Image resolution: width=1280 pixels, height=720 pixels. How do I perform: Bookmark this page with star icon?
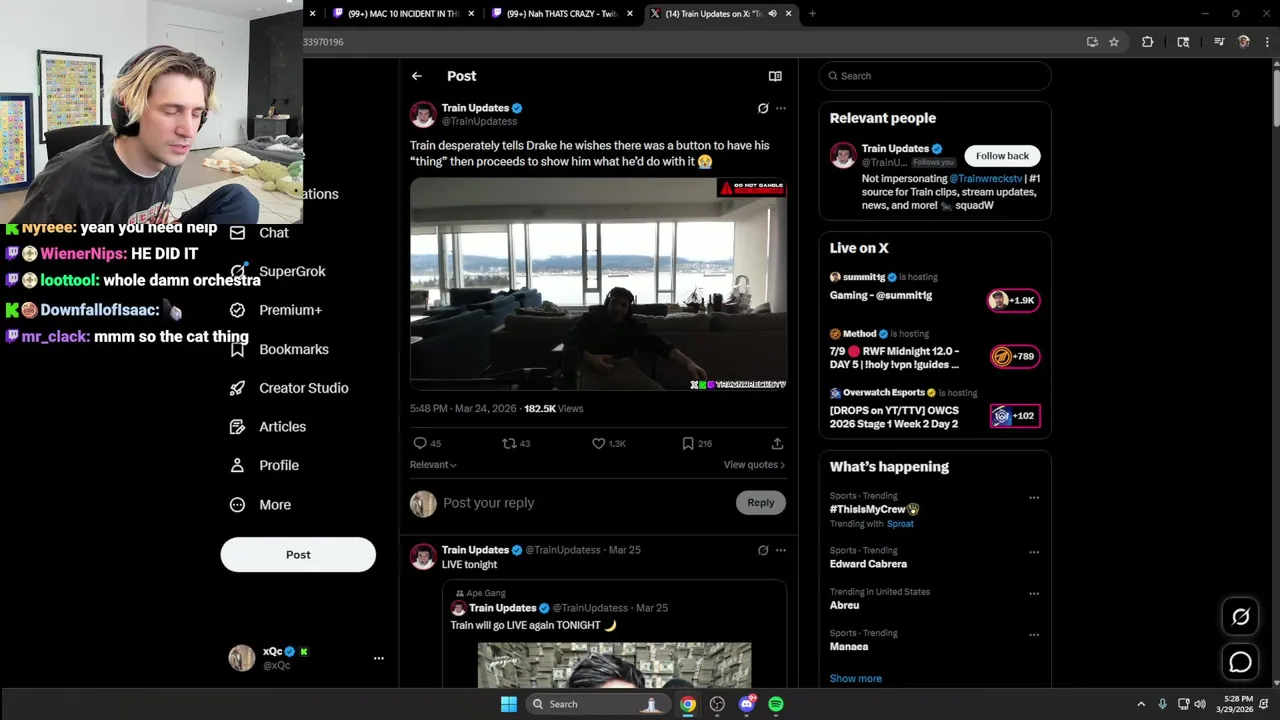click(x=1114, y=42)
